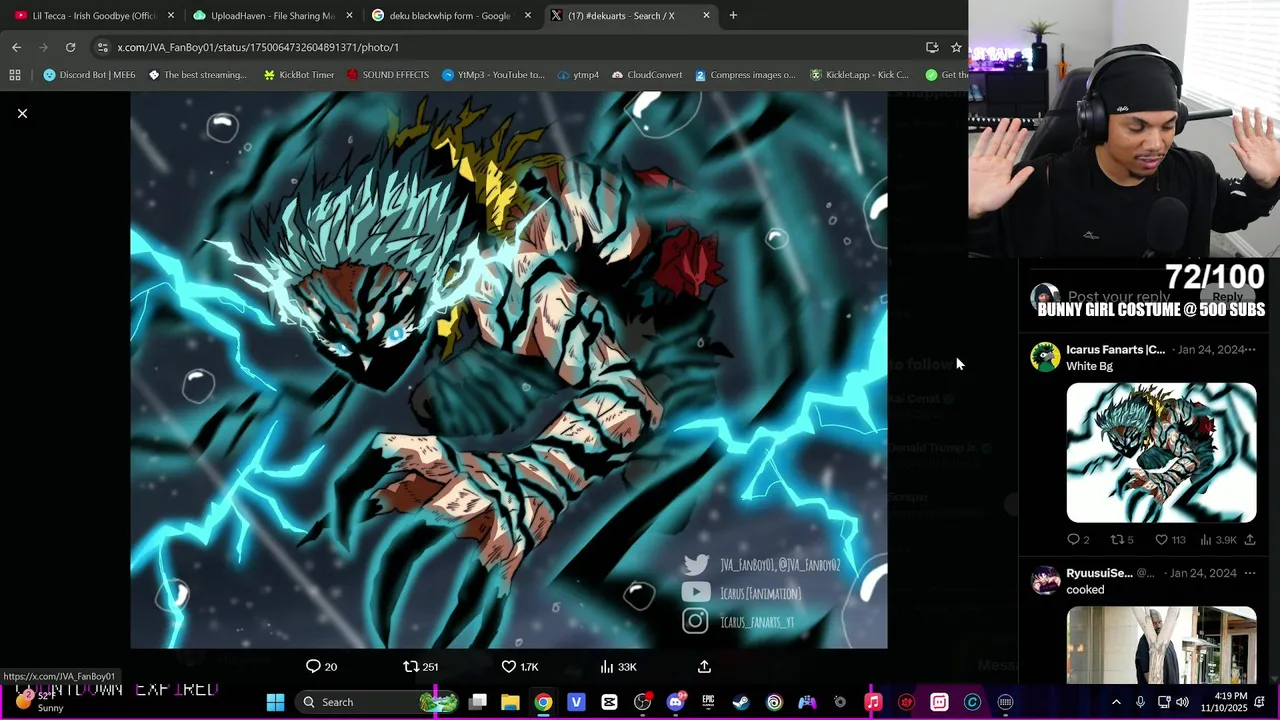Open the Discord Bot | MEE6 bookmark

[x=89, y=75]
